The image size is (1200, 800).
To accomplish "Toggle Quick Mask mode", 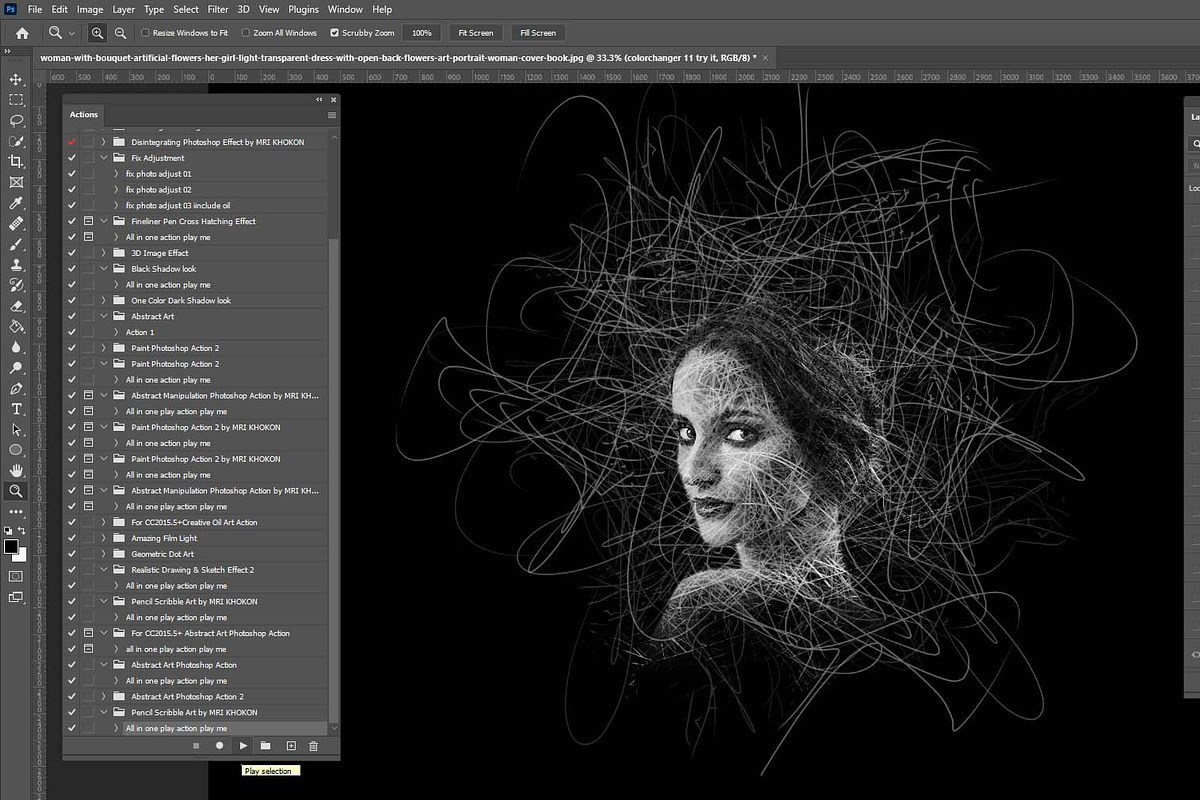I will 16,577.
